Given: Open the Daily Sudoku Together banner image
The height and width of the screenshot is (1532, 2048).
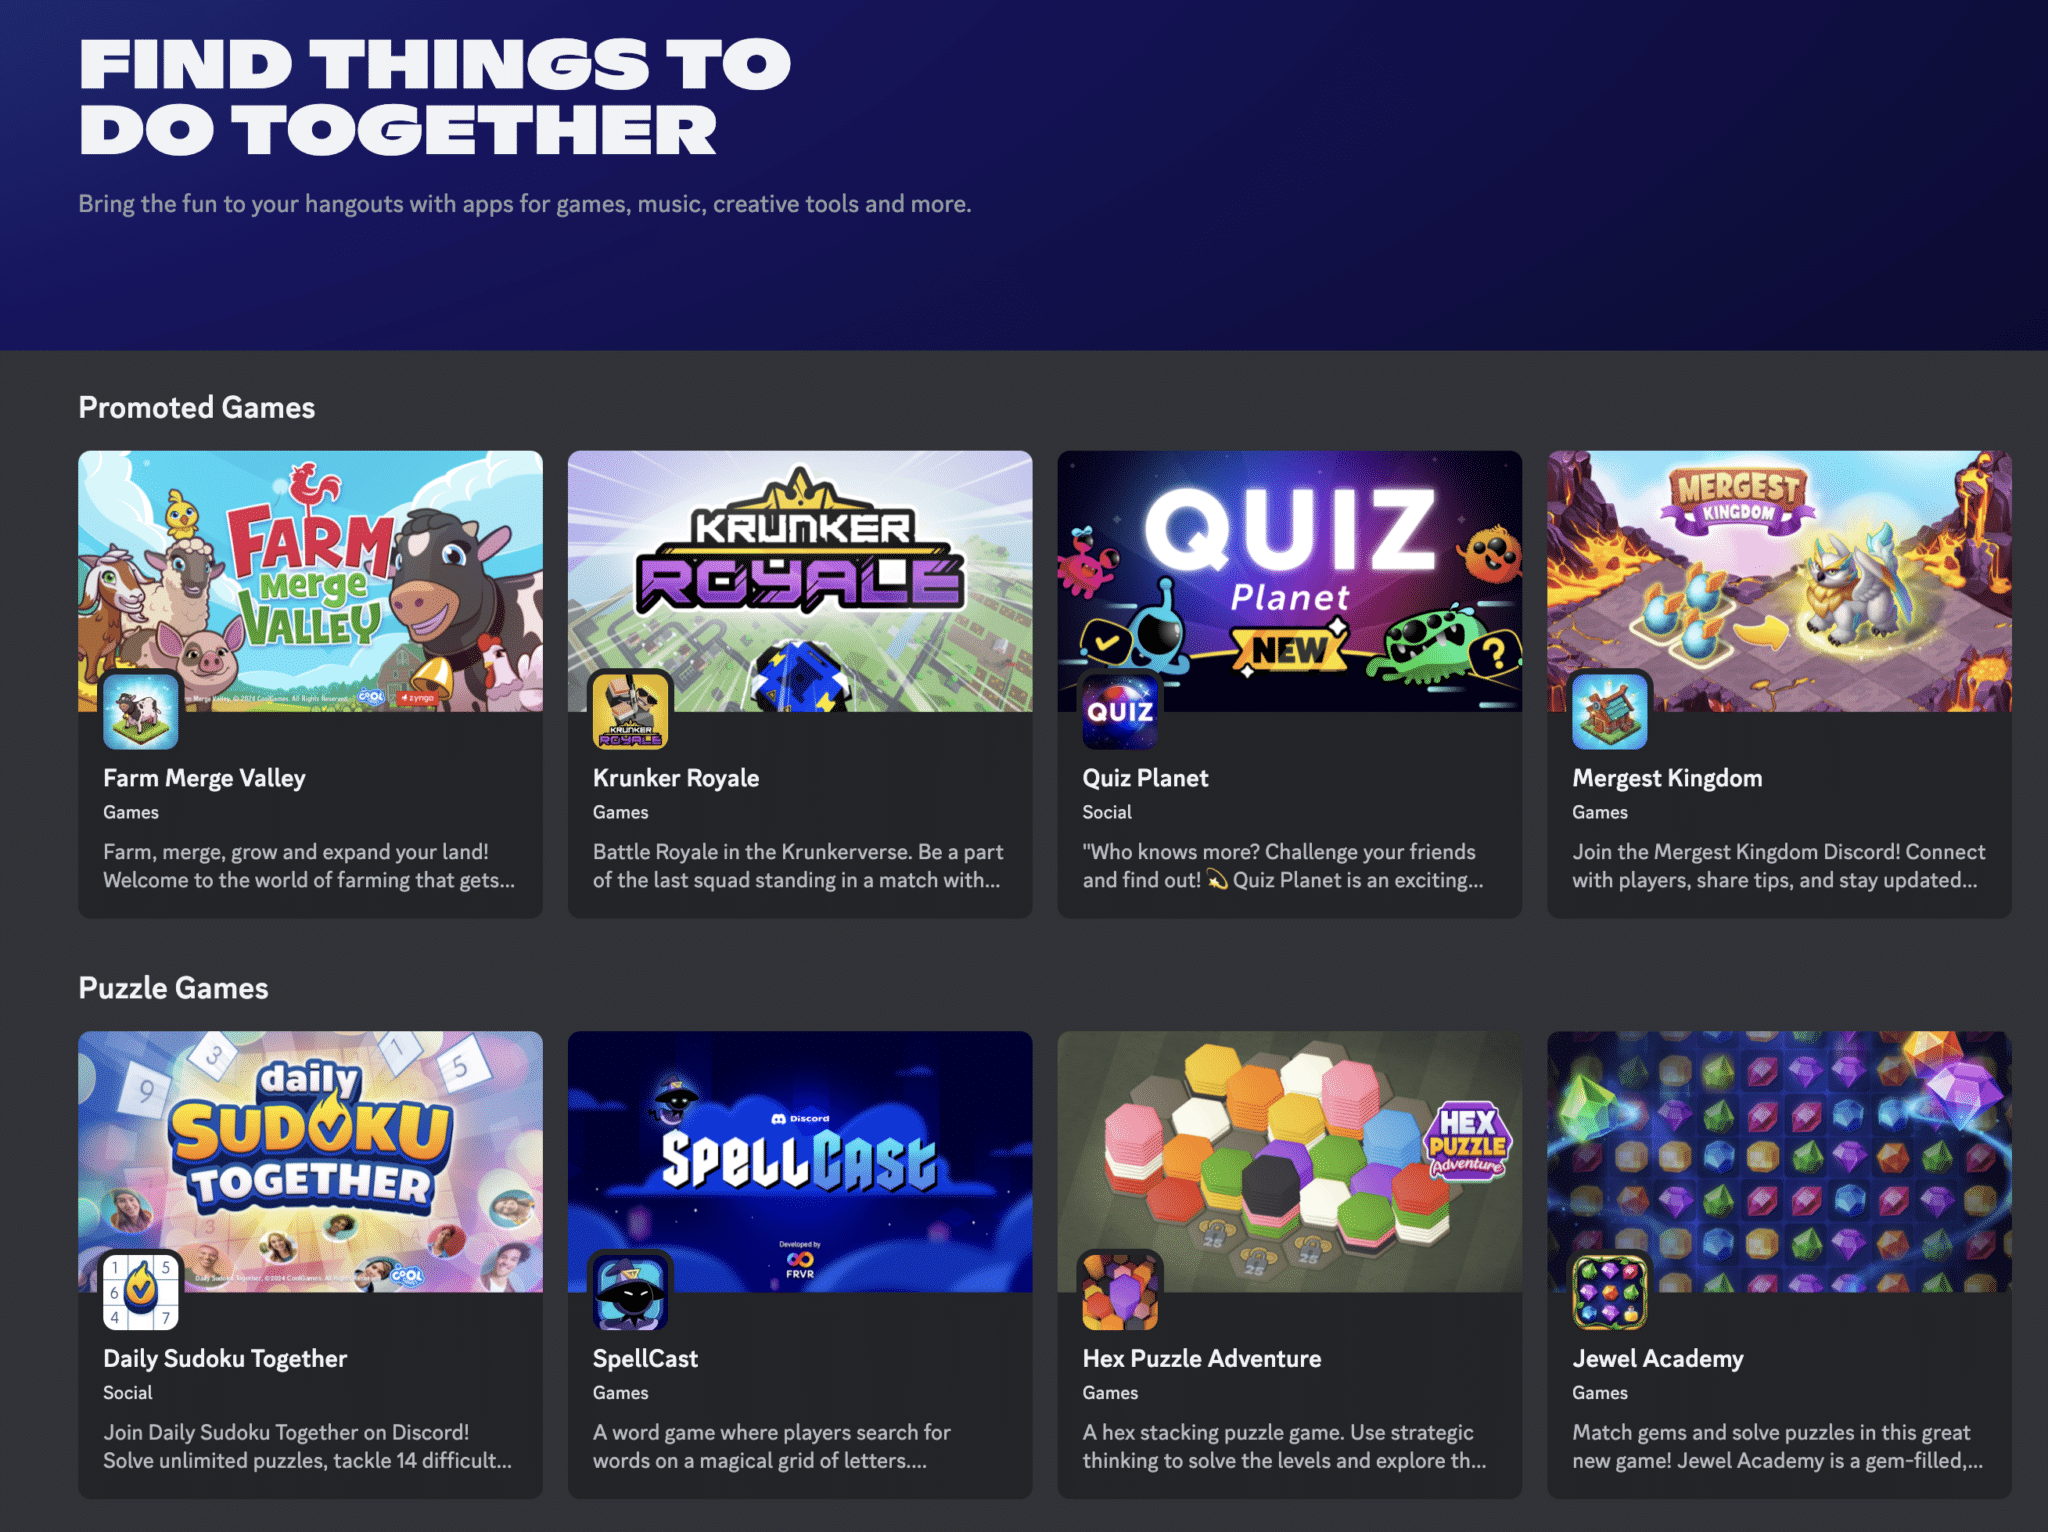Looking at the screenshot, I should [x=311, y=1162].
